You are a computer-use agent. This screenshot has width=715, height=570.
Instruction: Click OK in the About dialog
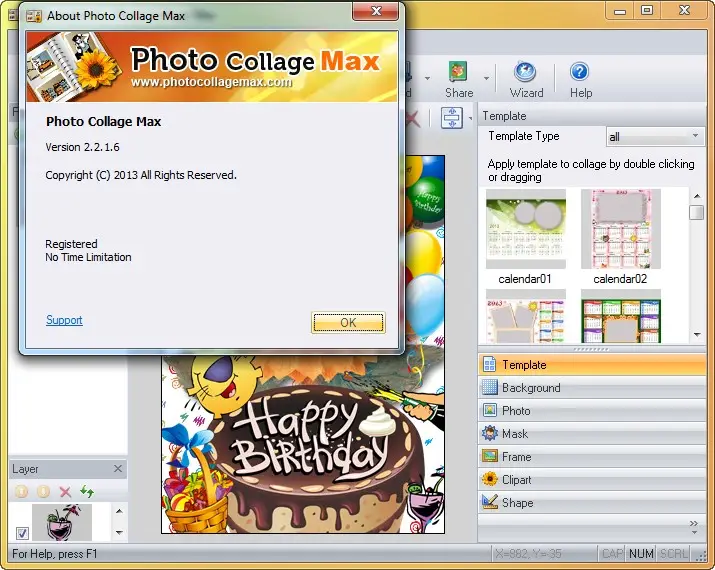[x=348, y=323]
